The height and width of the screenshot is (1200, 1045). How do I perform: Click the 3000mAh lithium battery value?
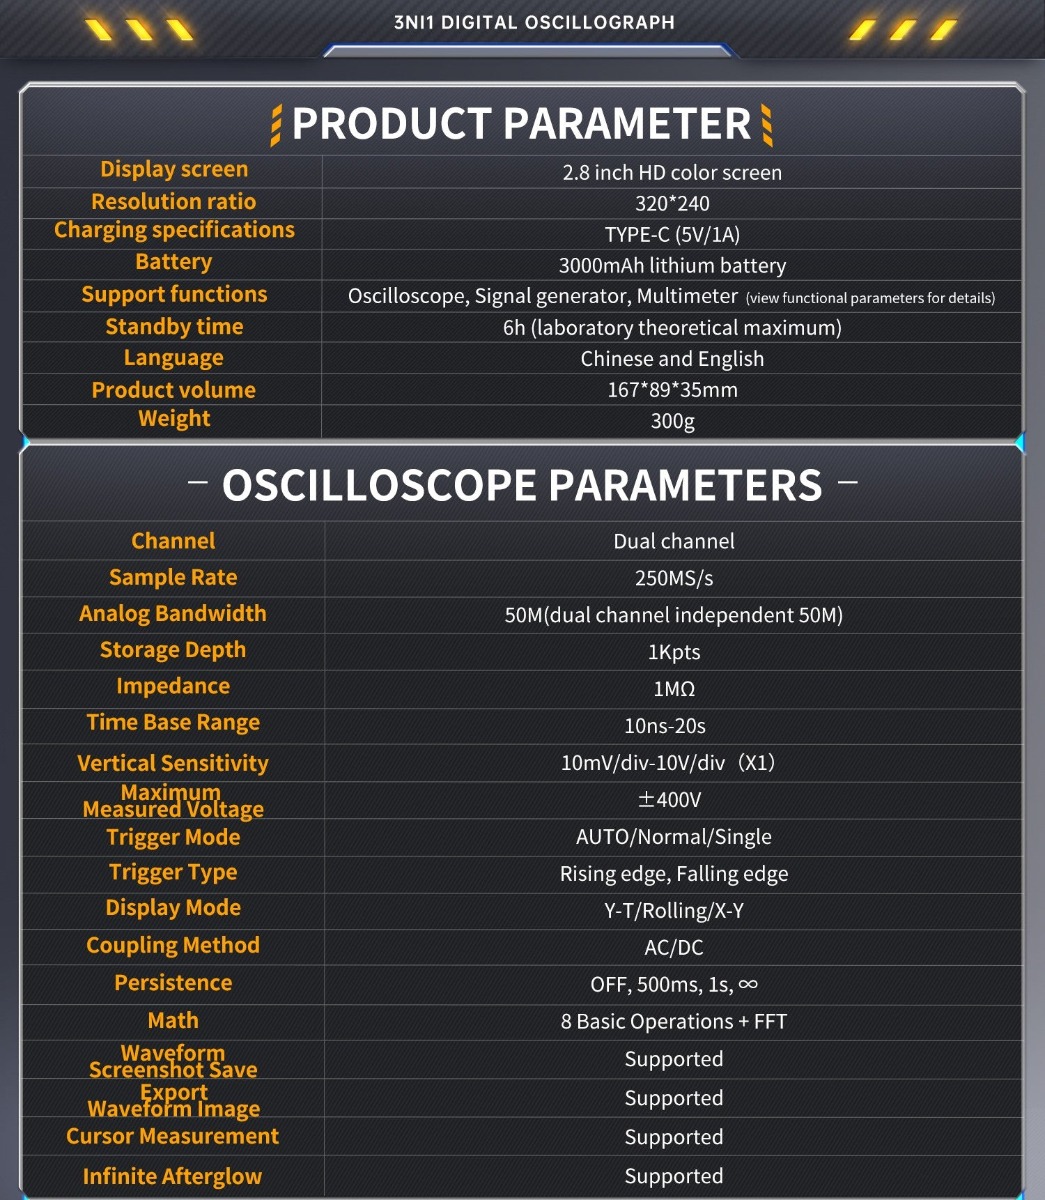coord(672,266)
